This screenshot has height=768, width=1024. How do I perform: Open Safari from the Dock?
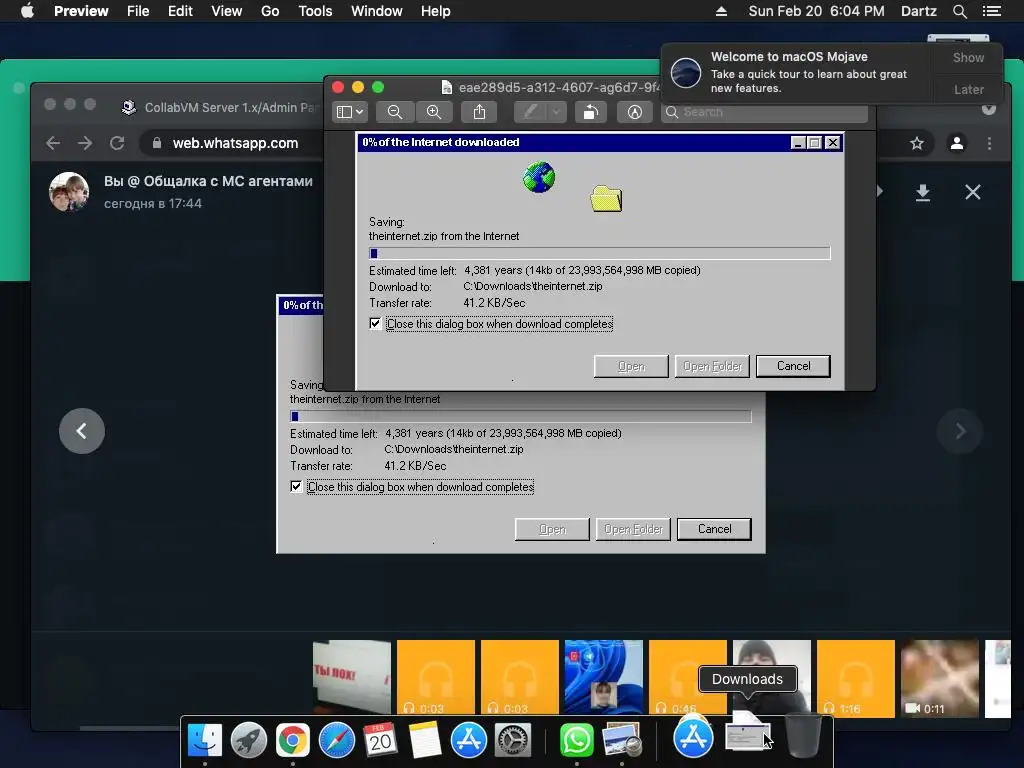[336, 740]
